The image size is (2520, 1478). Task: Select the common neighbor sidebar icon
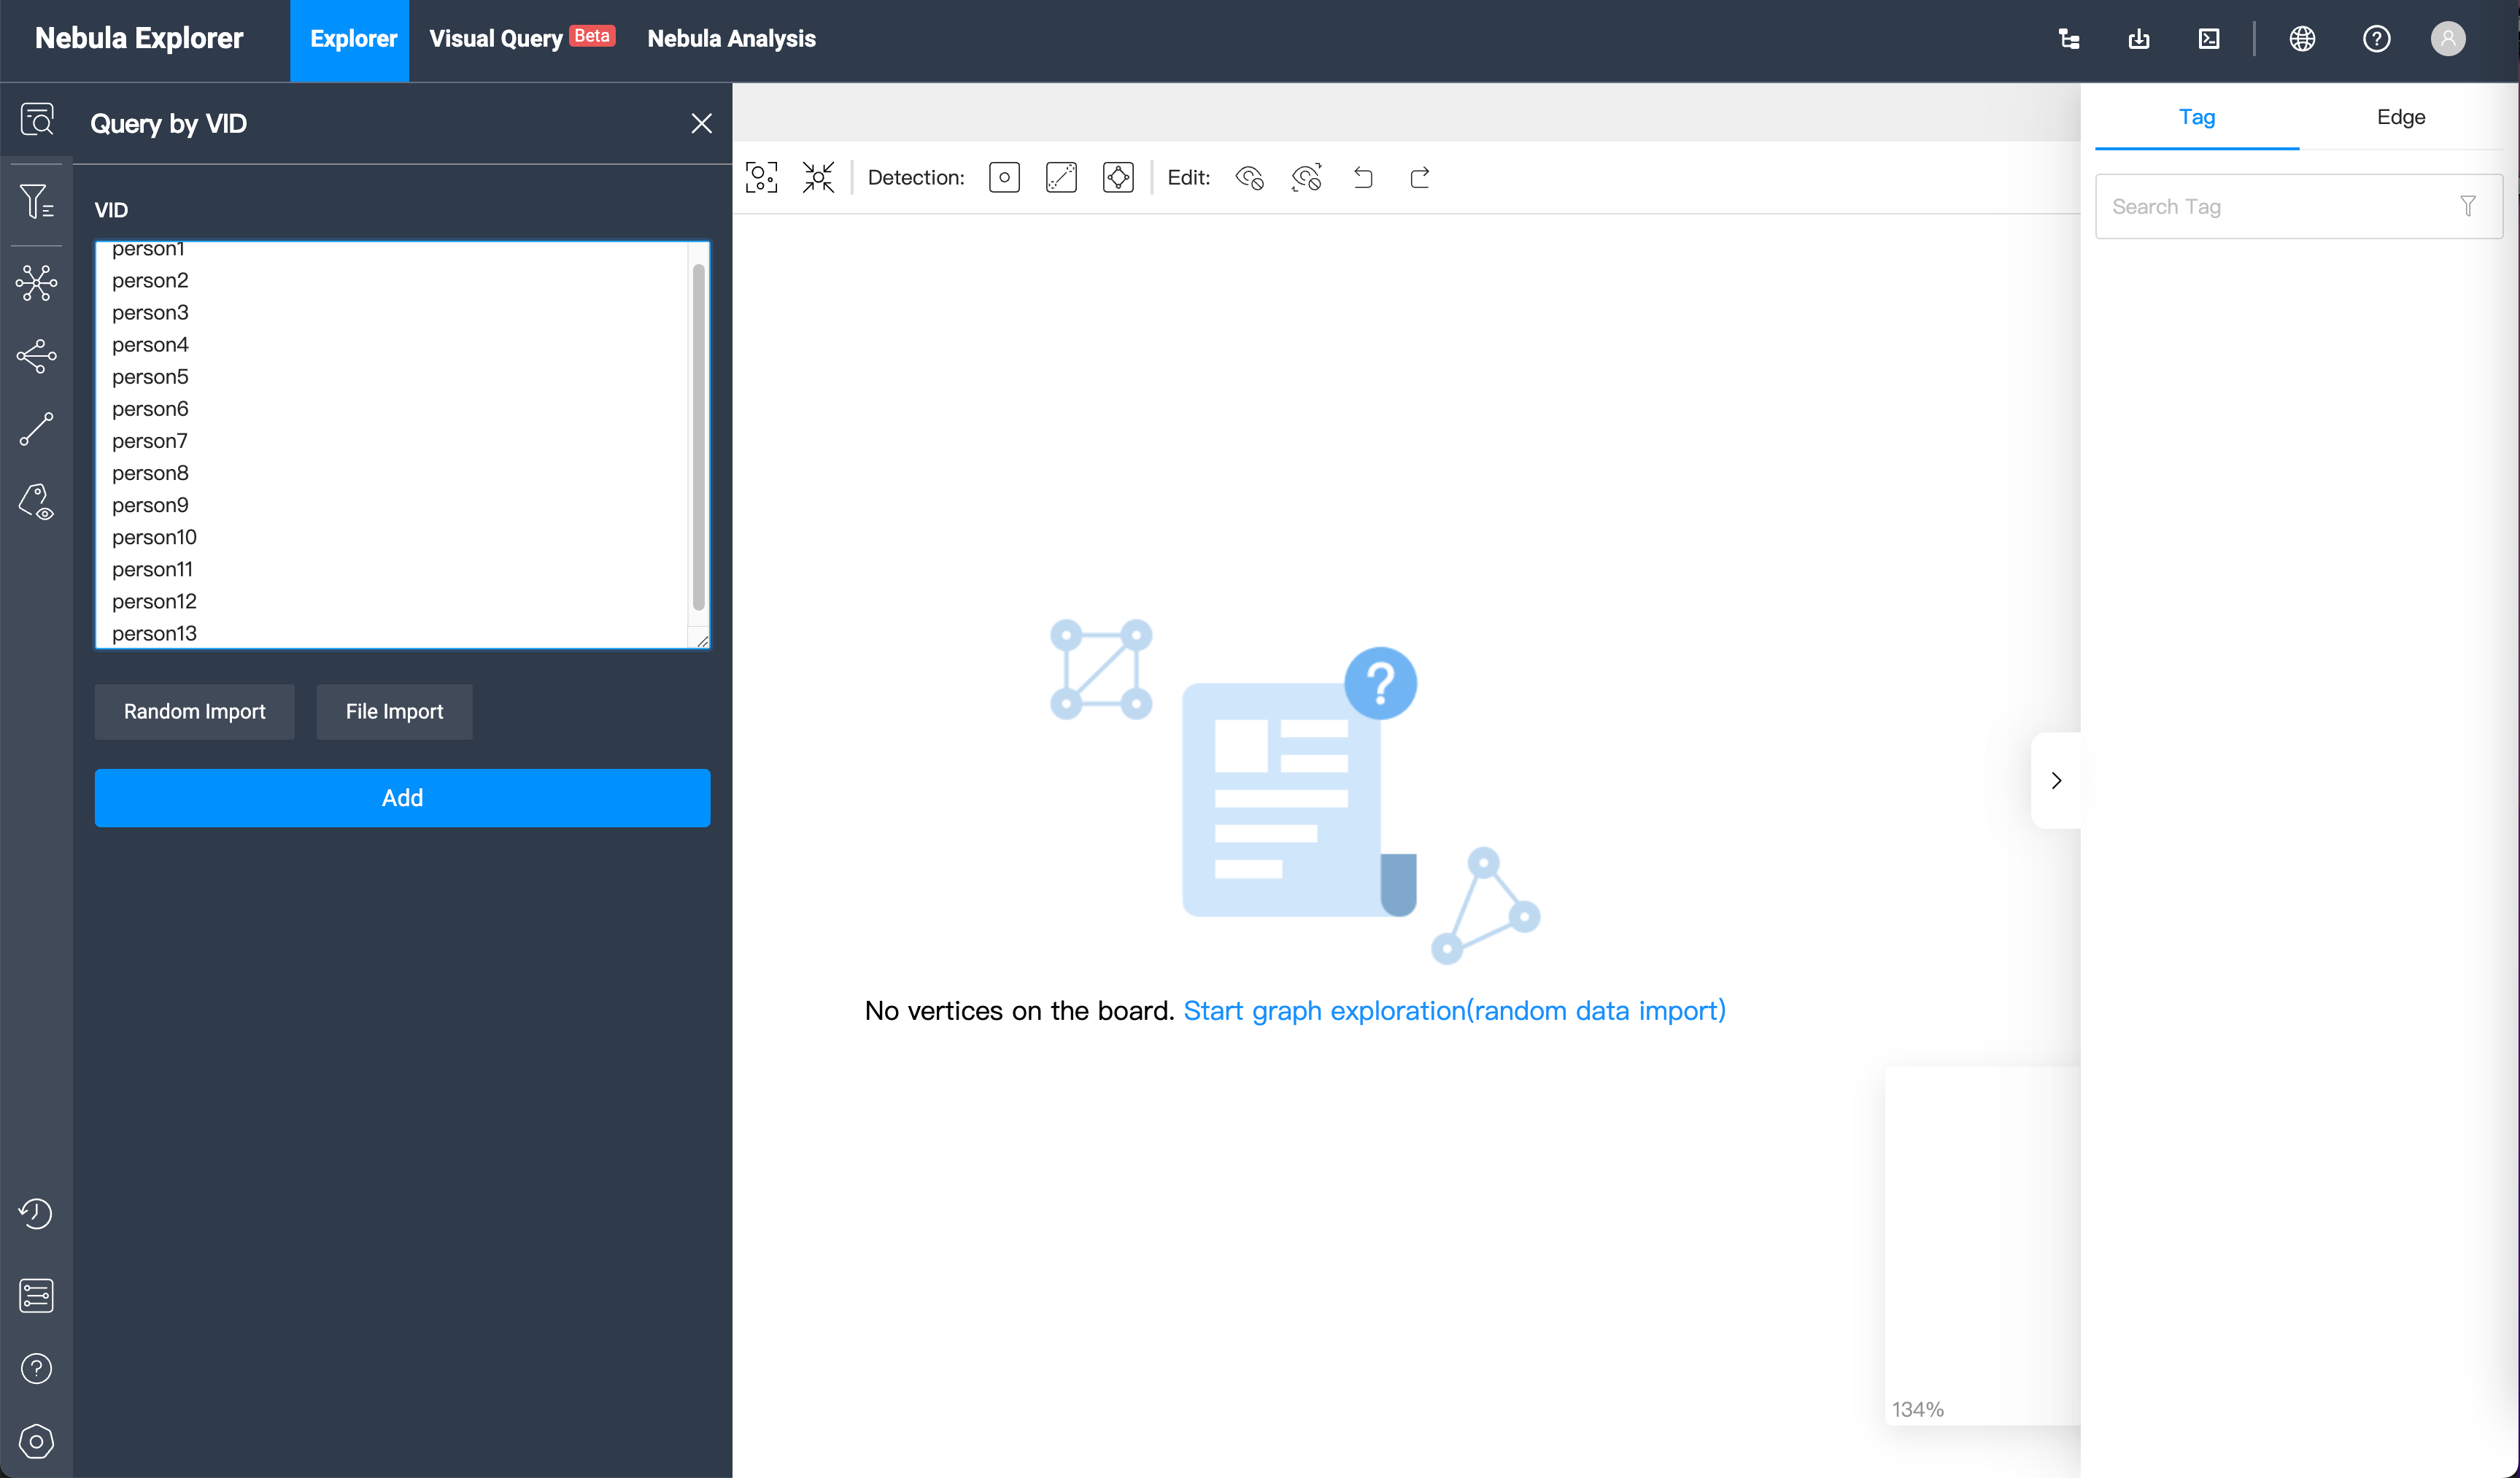[37, 356]
